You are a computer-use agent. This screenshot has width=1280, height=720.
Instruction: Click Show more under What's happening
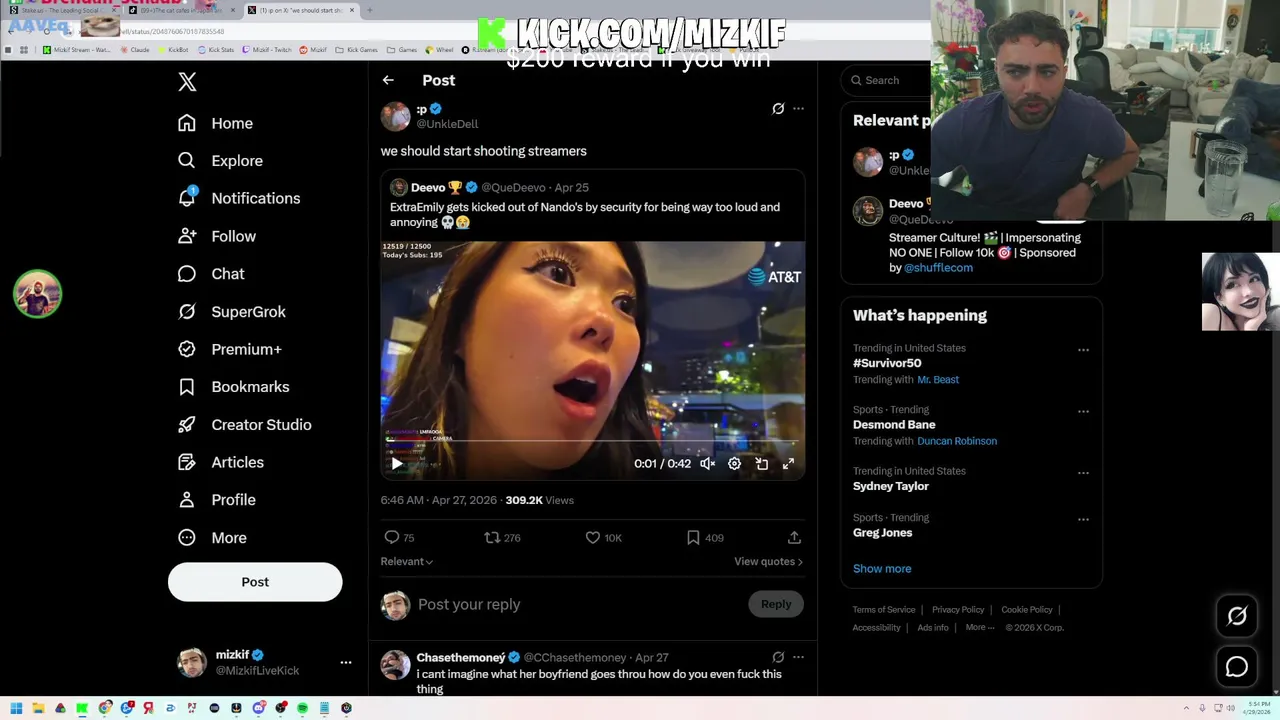882,569
